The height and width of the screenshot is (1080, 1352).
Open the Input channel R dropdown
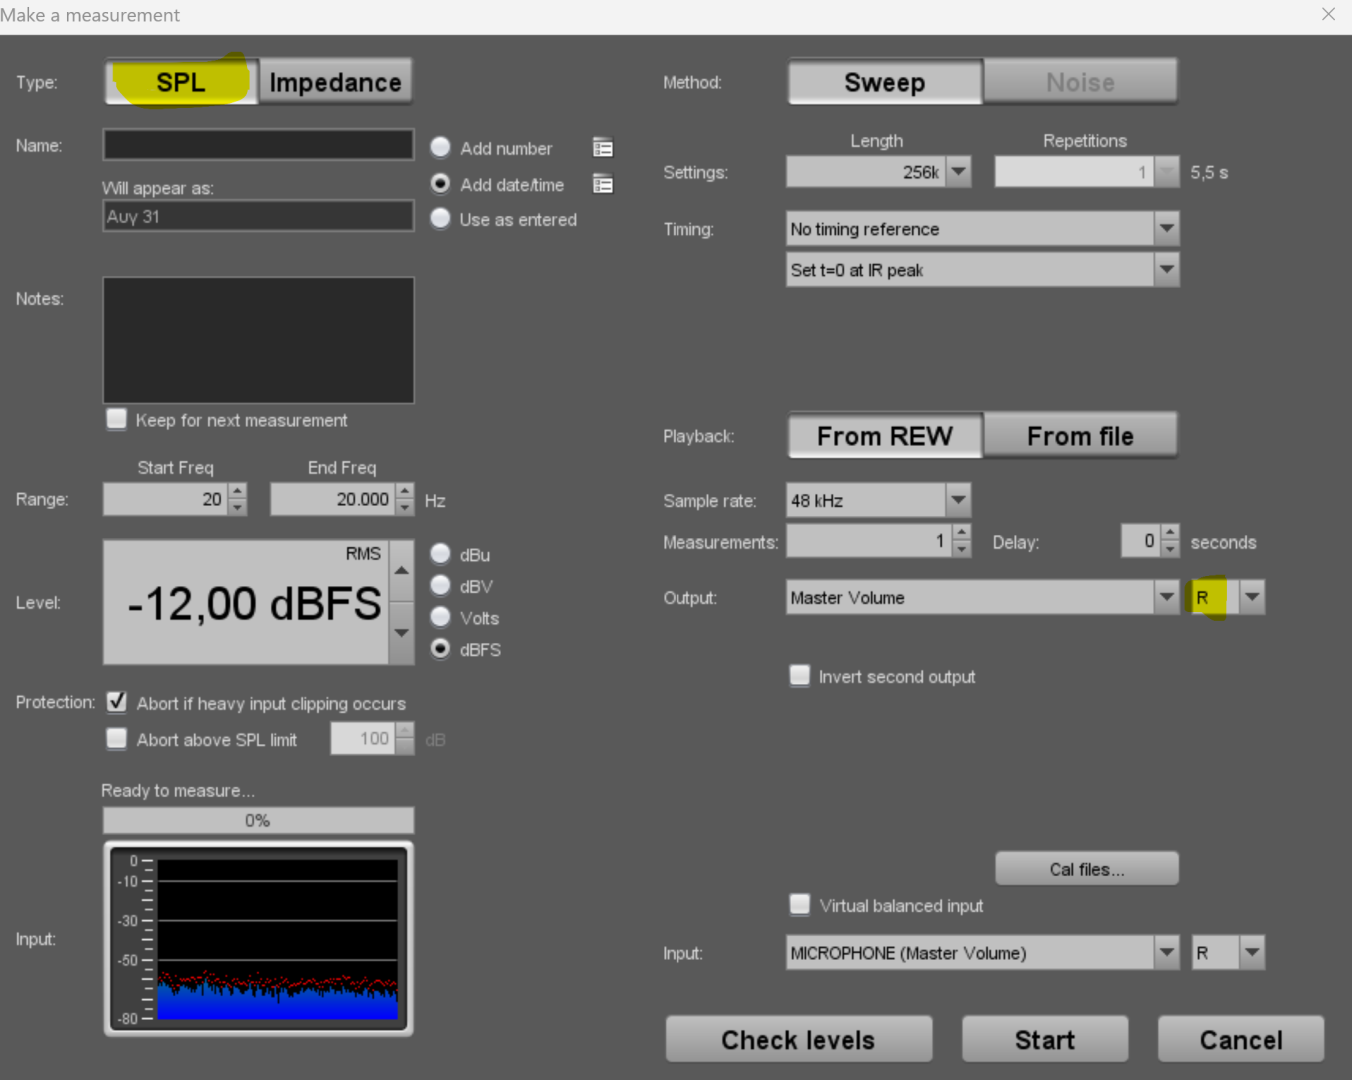(x=1252, y=953)
